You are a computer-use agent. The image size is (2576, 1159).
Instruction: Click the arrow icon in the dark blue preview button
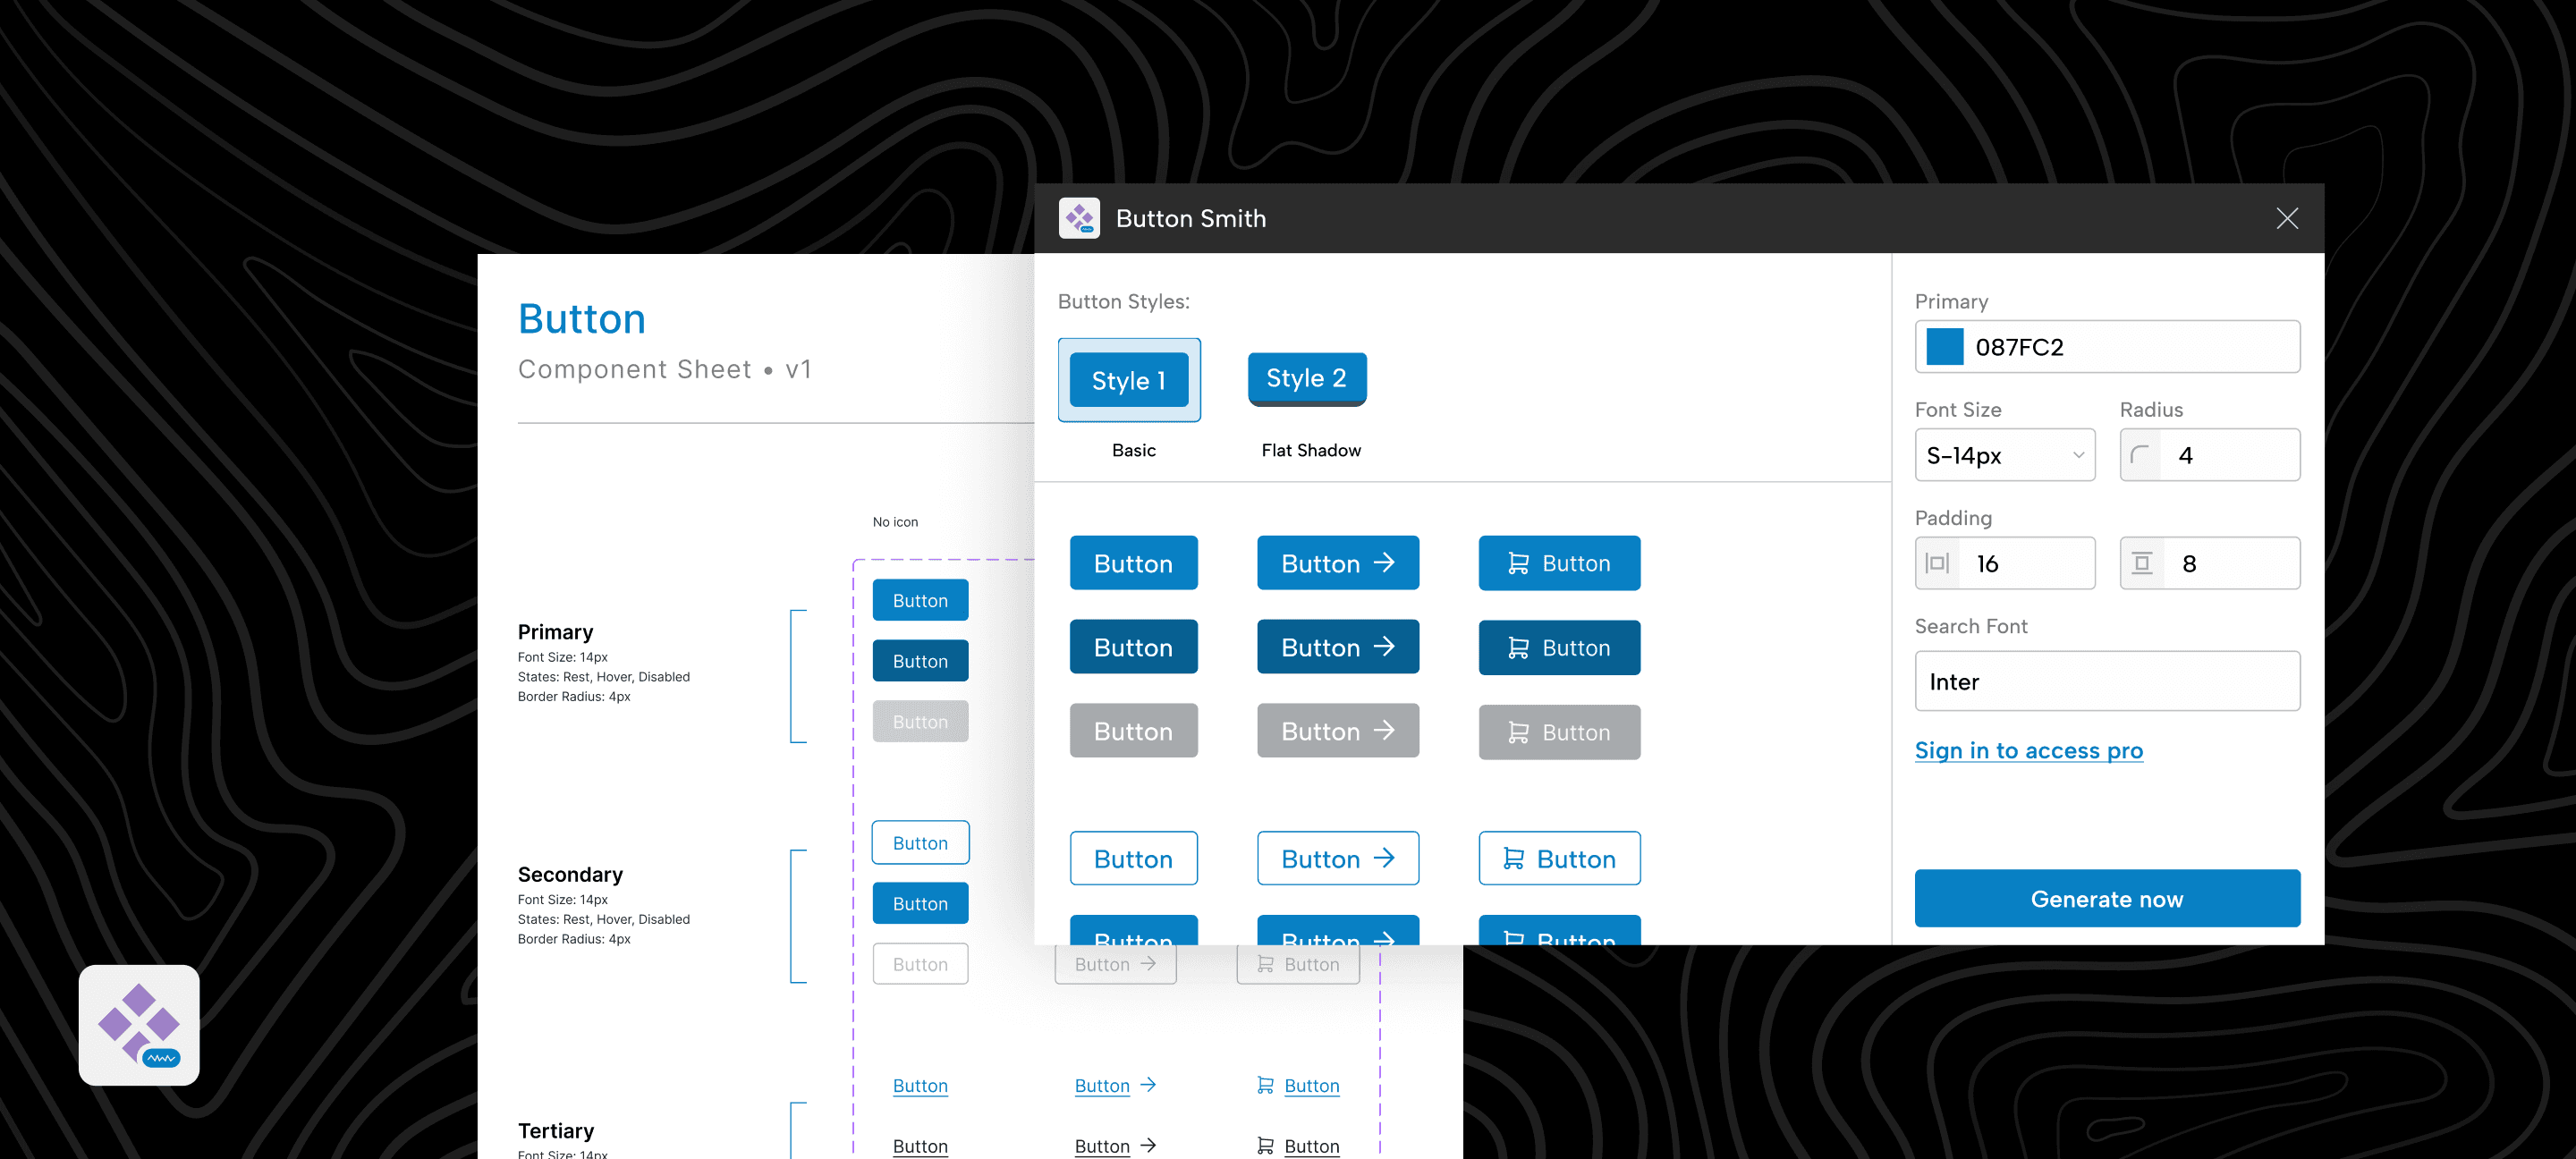tap(1384, 647)
